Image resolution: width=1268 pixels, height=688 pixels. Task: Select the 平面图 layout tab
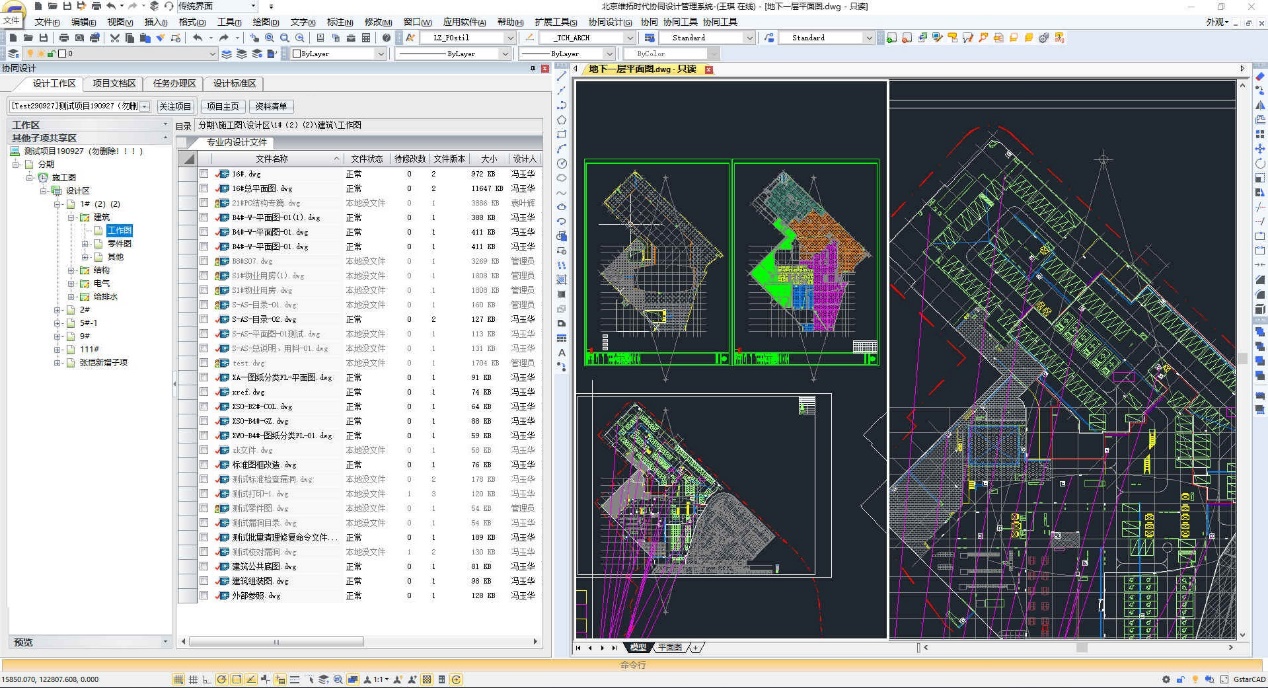pos(669,648)
